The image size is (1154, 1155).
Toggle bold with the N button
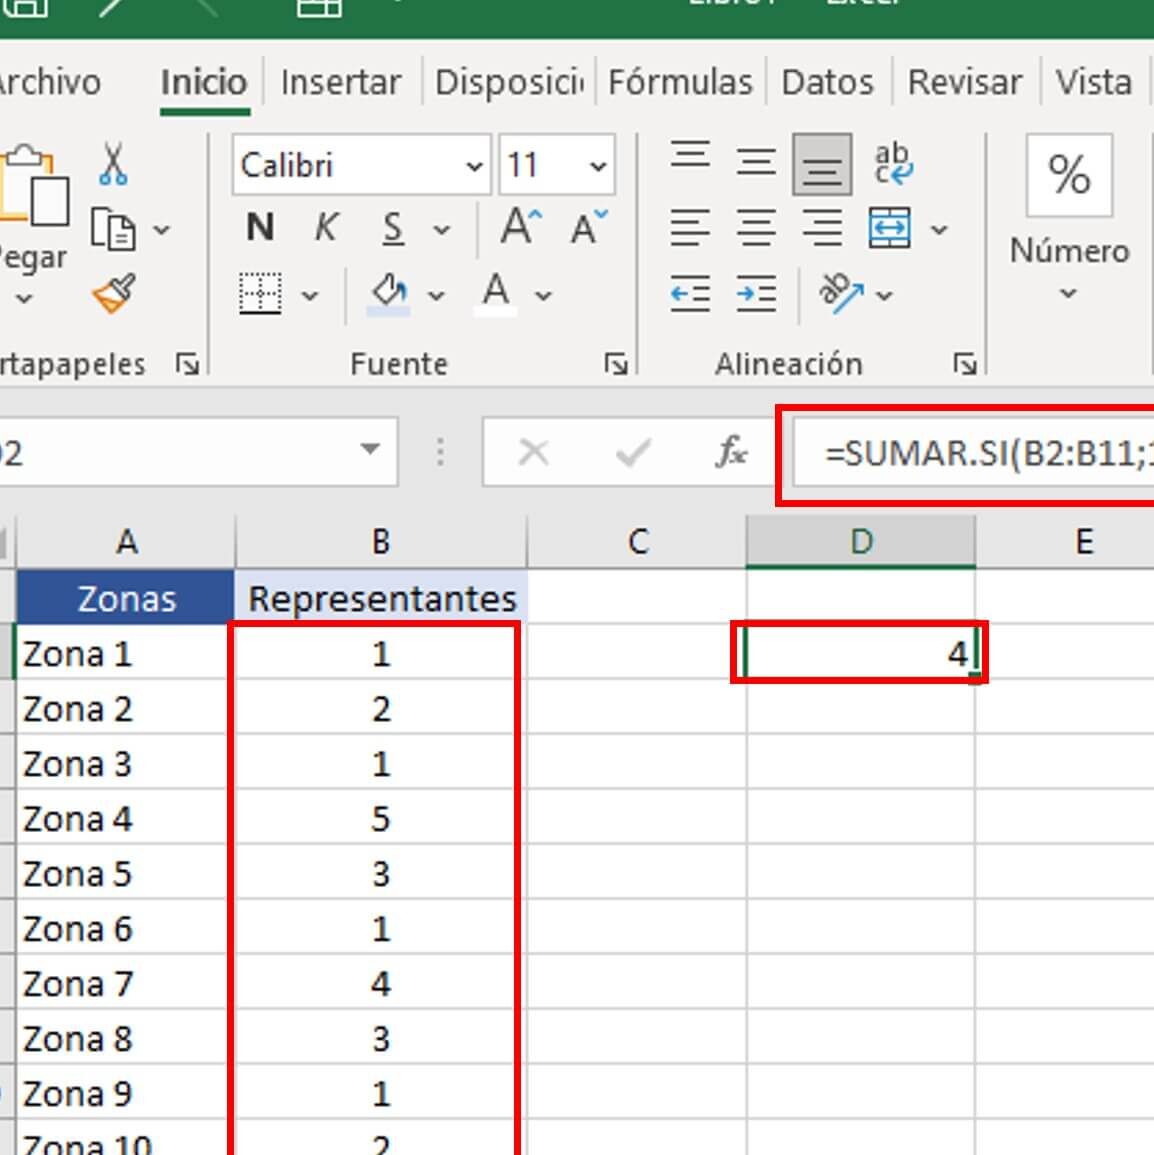pos(260,229)
